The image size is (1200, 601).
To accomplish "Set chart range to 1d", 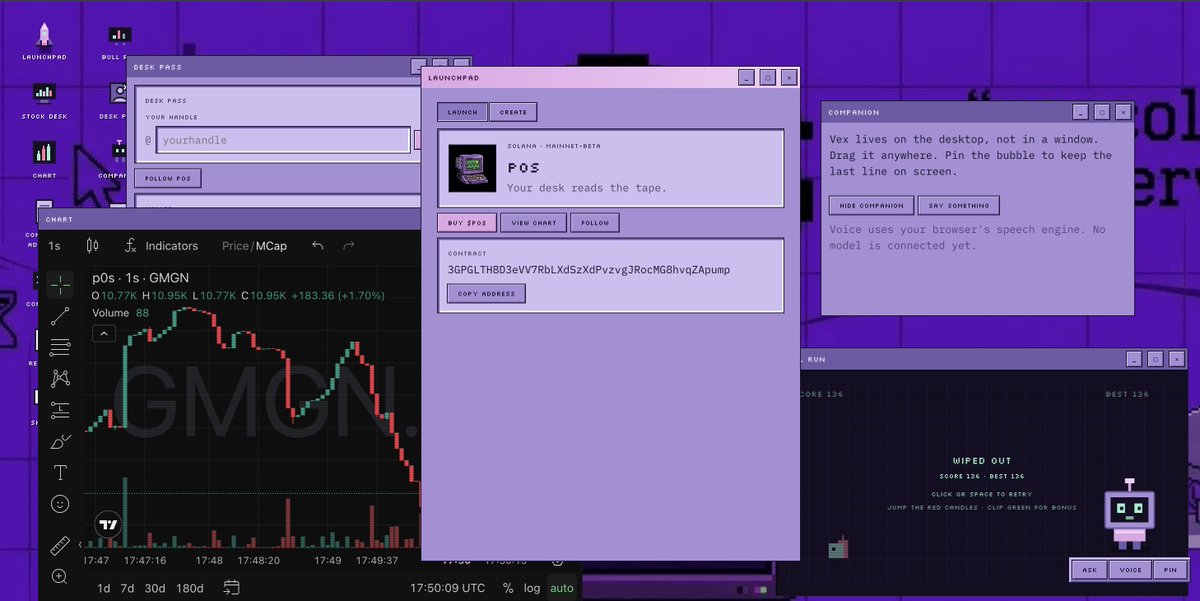I will pos(103,588).
